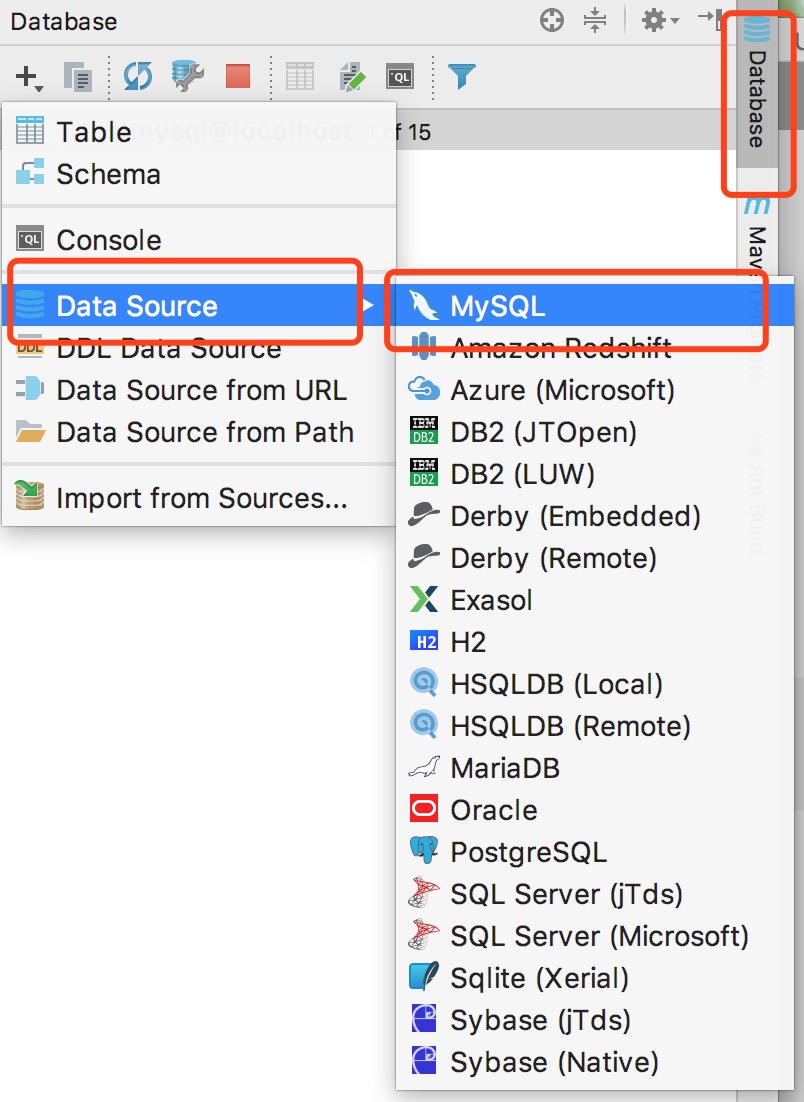The image size is (804, 1102).
Task: Choose Table from the new item menu
Action: (x=199, y=131)
